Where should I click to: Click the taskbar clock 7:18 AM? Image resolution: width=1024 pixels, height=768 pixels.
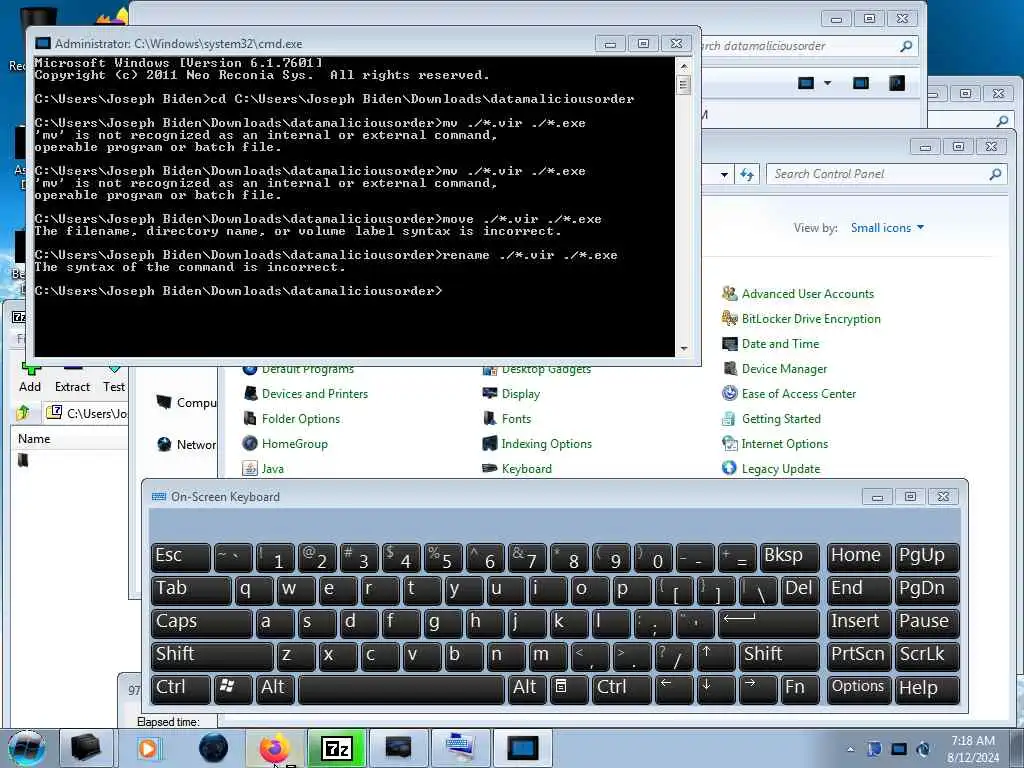(973, 741)
